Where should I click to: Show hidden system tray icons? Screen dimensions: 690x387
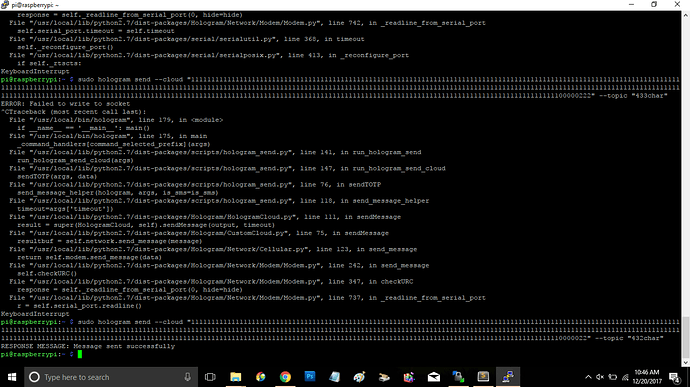click(x=588, y=377)
